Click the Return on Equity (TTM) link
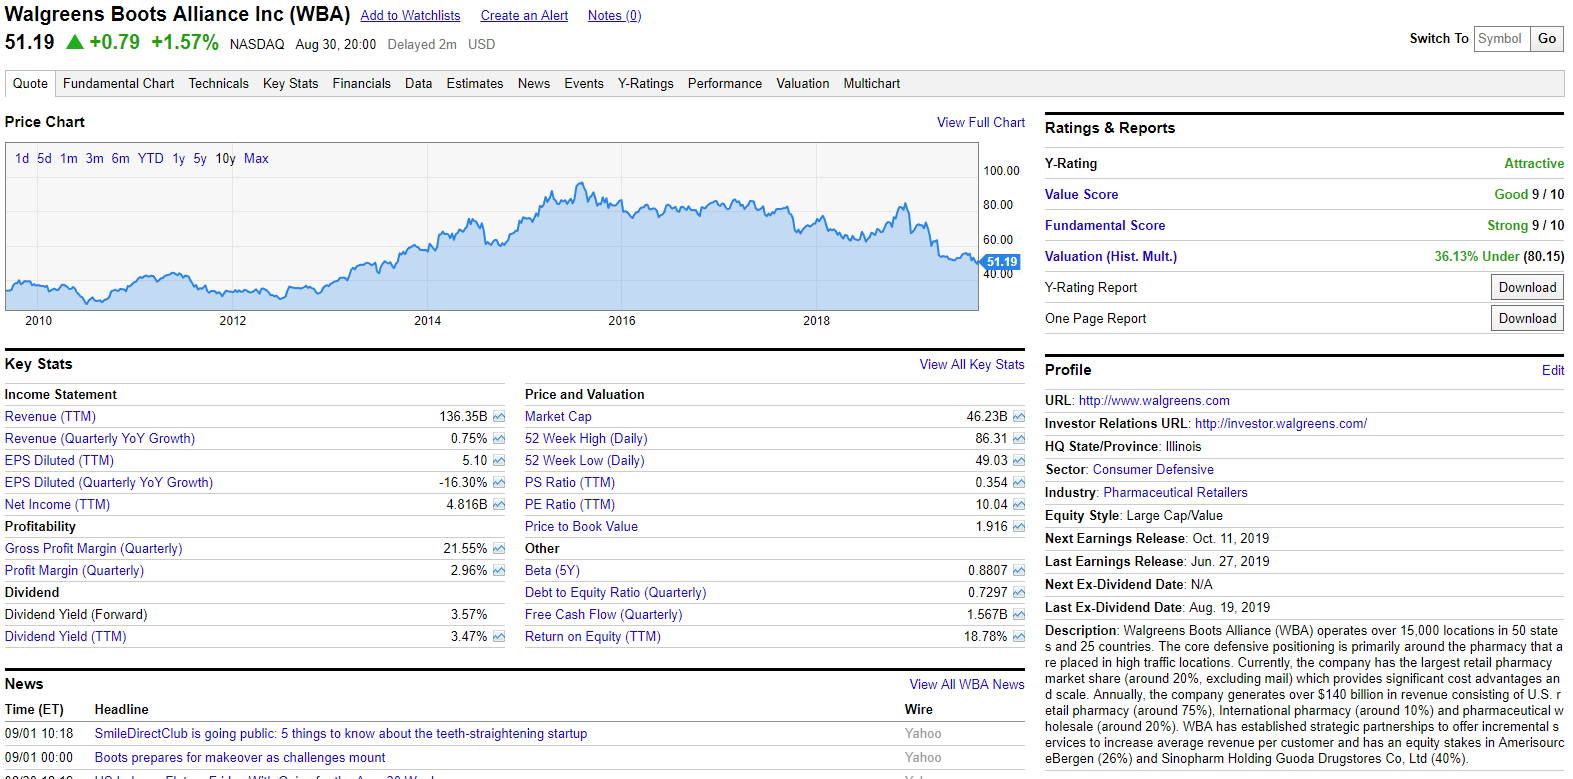 593,637
